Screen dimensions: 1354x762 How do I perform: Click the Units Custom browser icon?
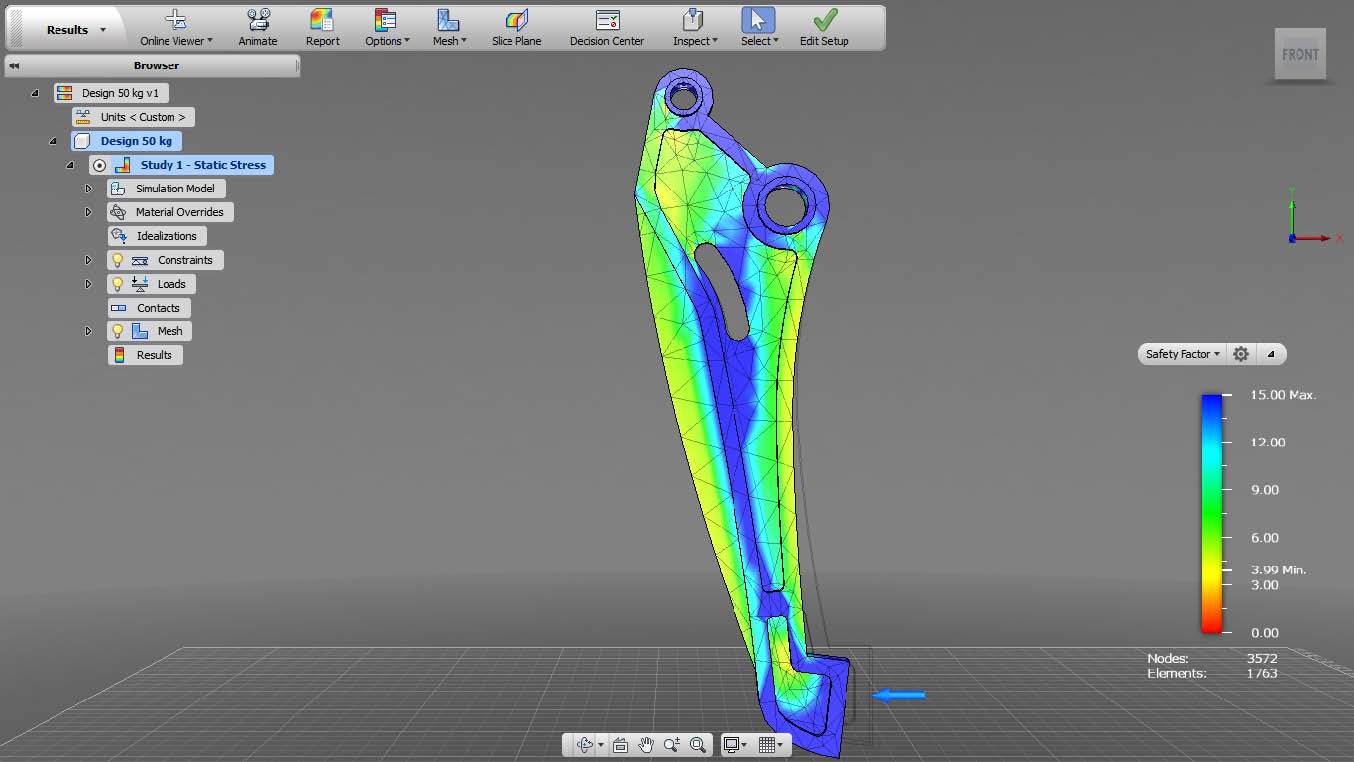point(83,117)
